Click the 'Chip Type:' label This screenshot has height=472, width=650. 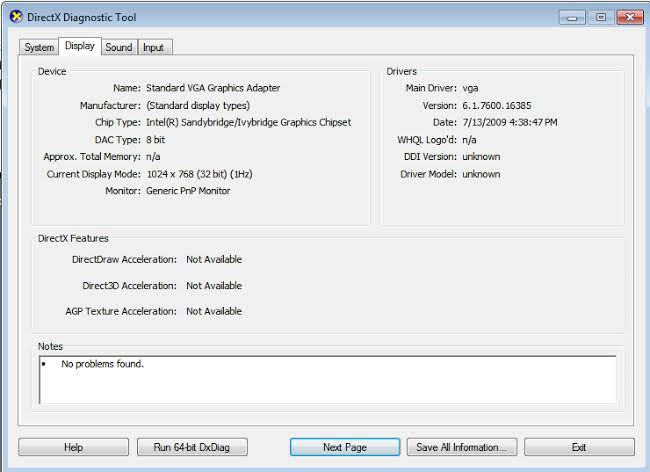pos(118,122)
